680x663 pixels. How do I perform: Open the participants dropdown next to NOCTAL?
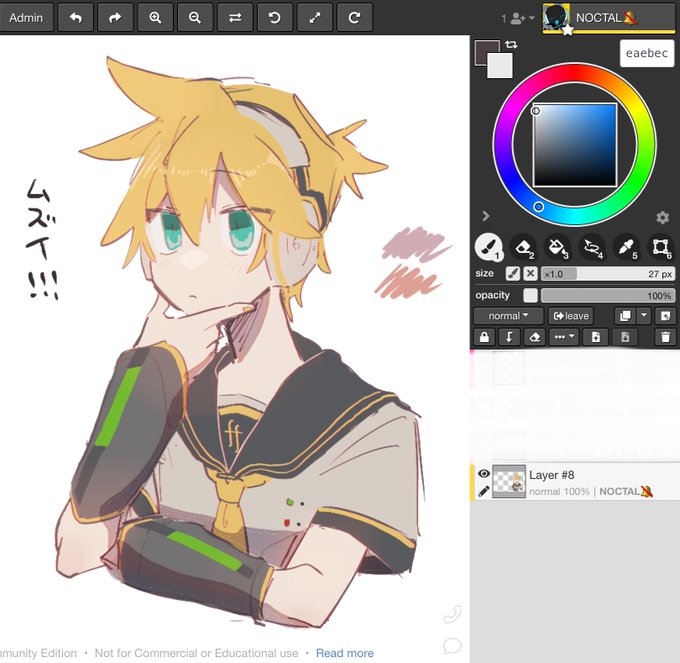(x=518, y=18)
